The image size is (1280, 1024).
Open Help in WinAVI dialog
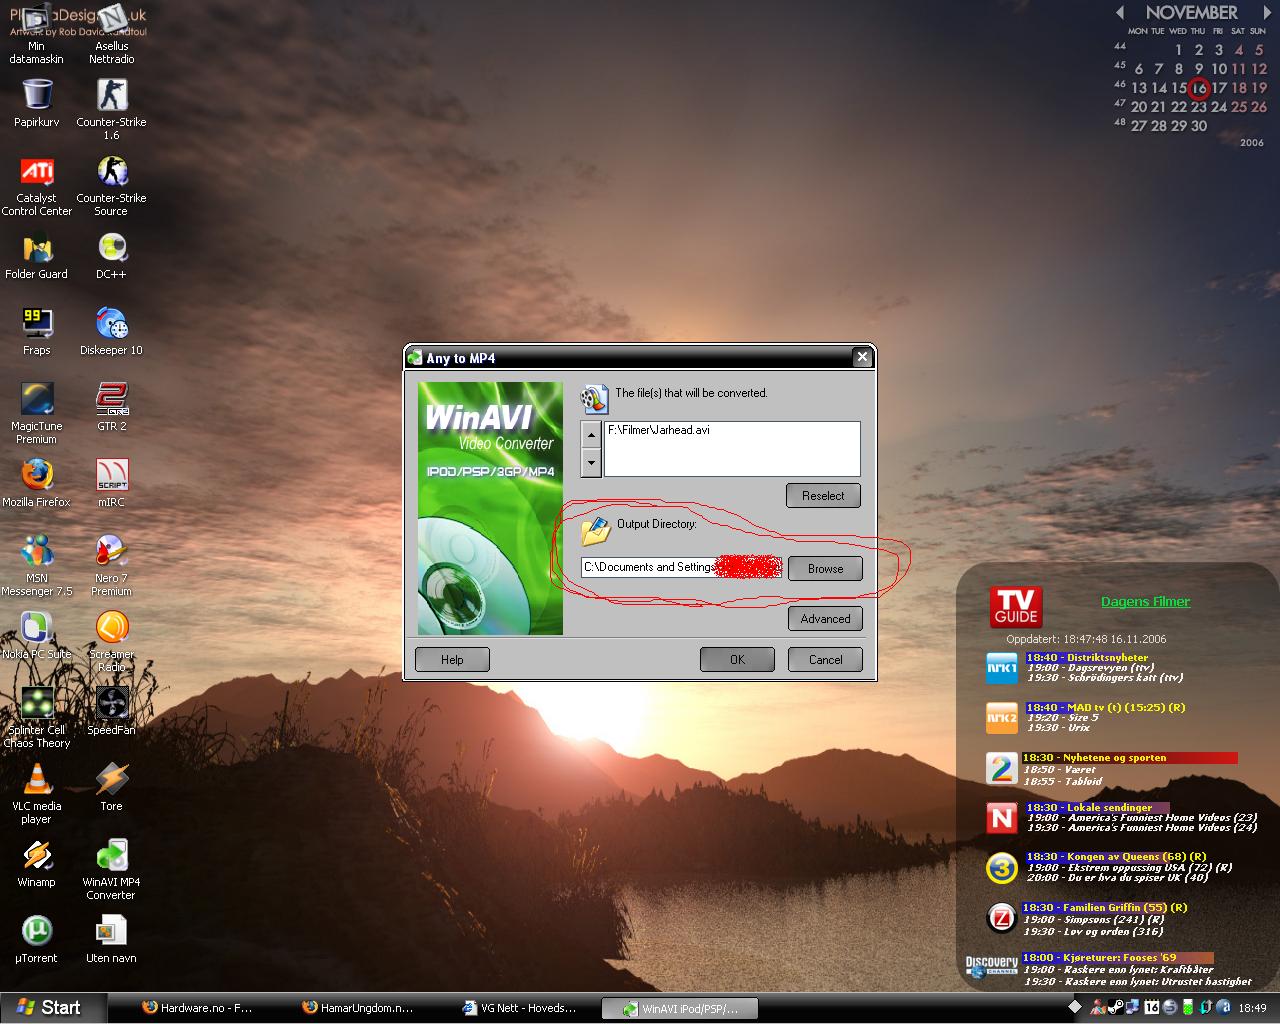coord(452,660)
